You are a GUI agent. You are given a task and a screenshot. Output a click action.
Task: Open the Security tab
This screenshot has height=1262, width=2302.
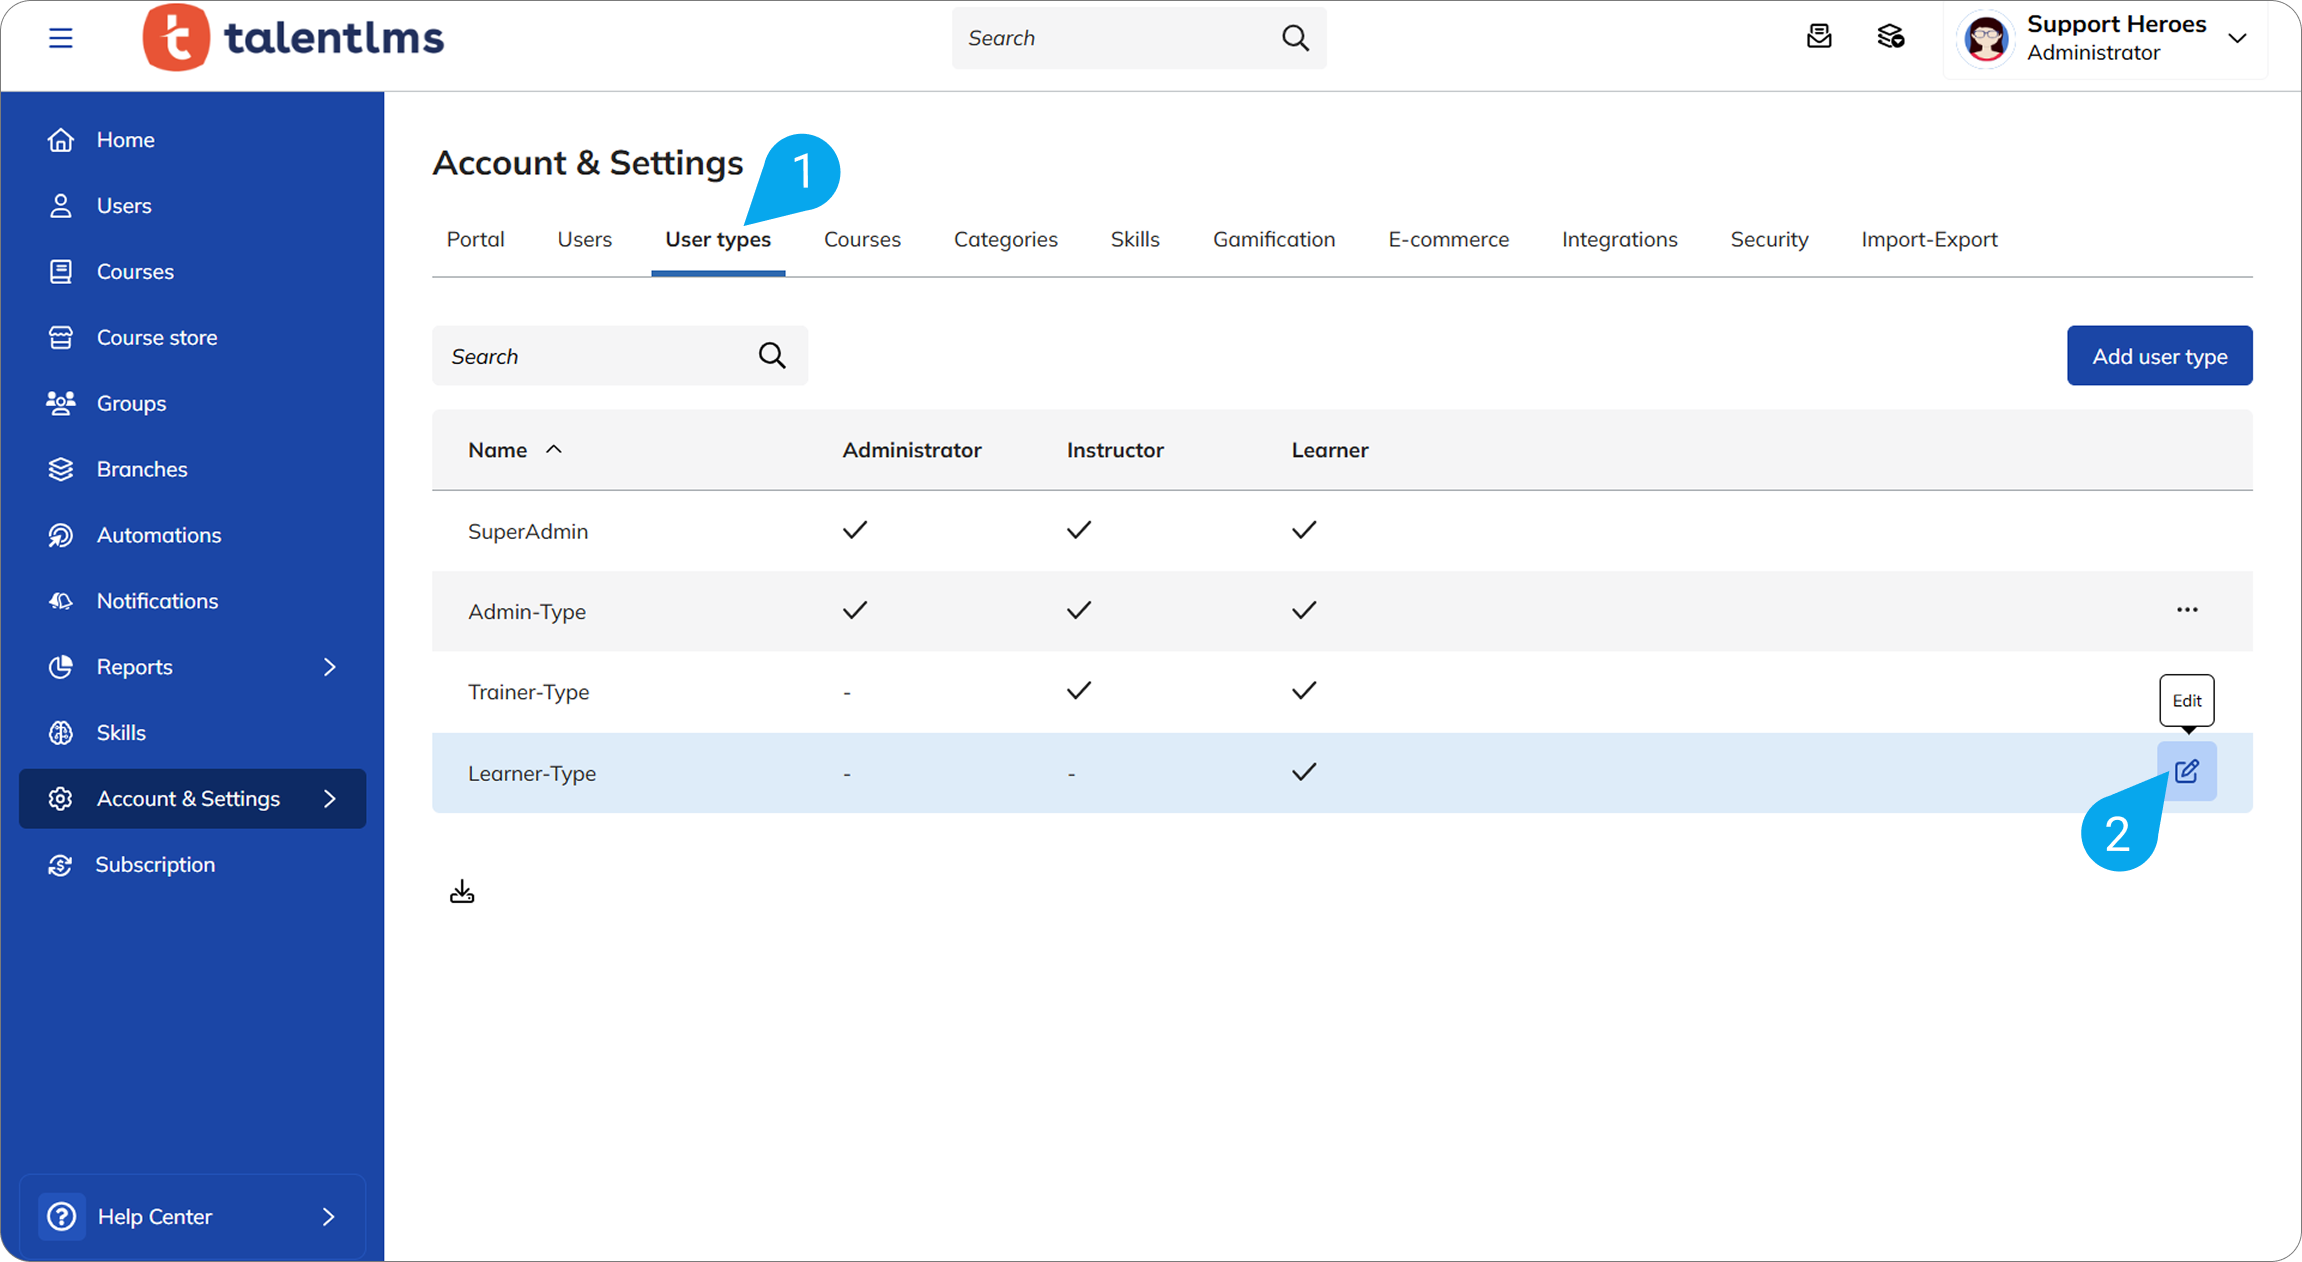pyautogui.click(x=1769, y=240)
